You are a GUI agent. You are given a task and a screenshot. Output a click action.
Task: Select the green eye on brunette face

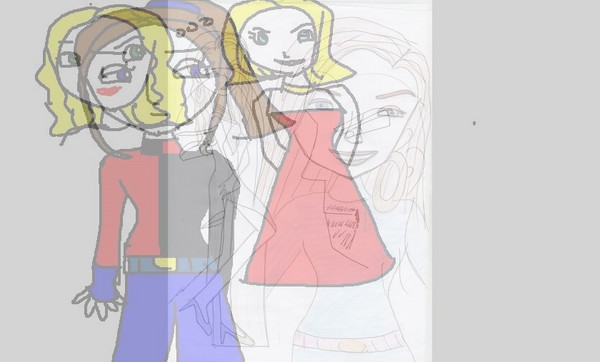pos(135,52)
